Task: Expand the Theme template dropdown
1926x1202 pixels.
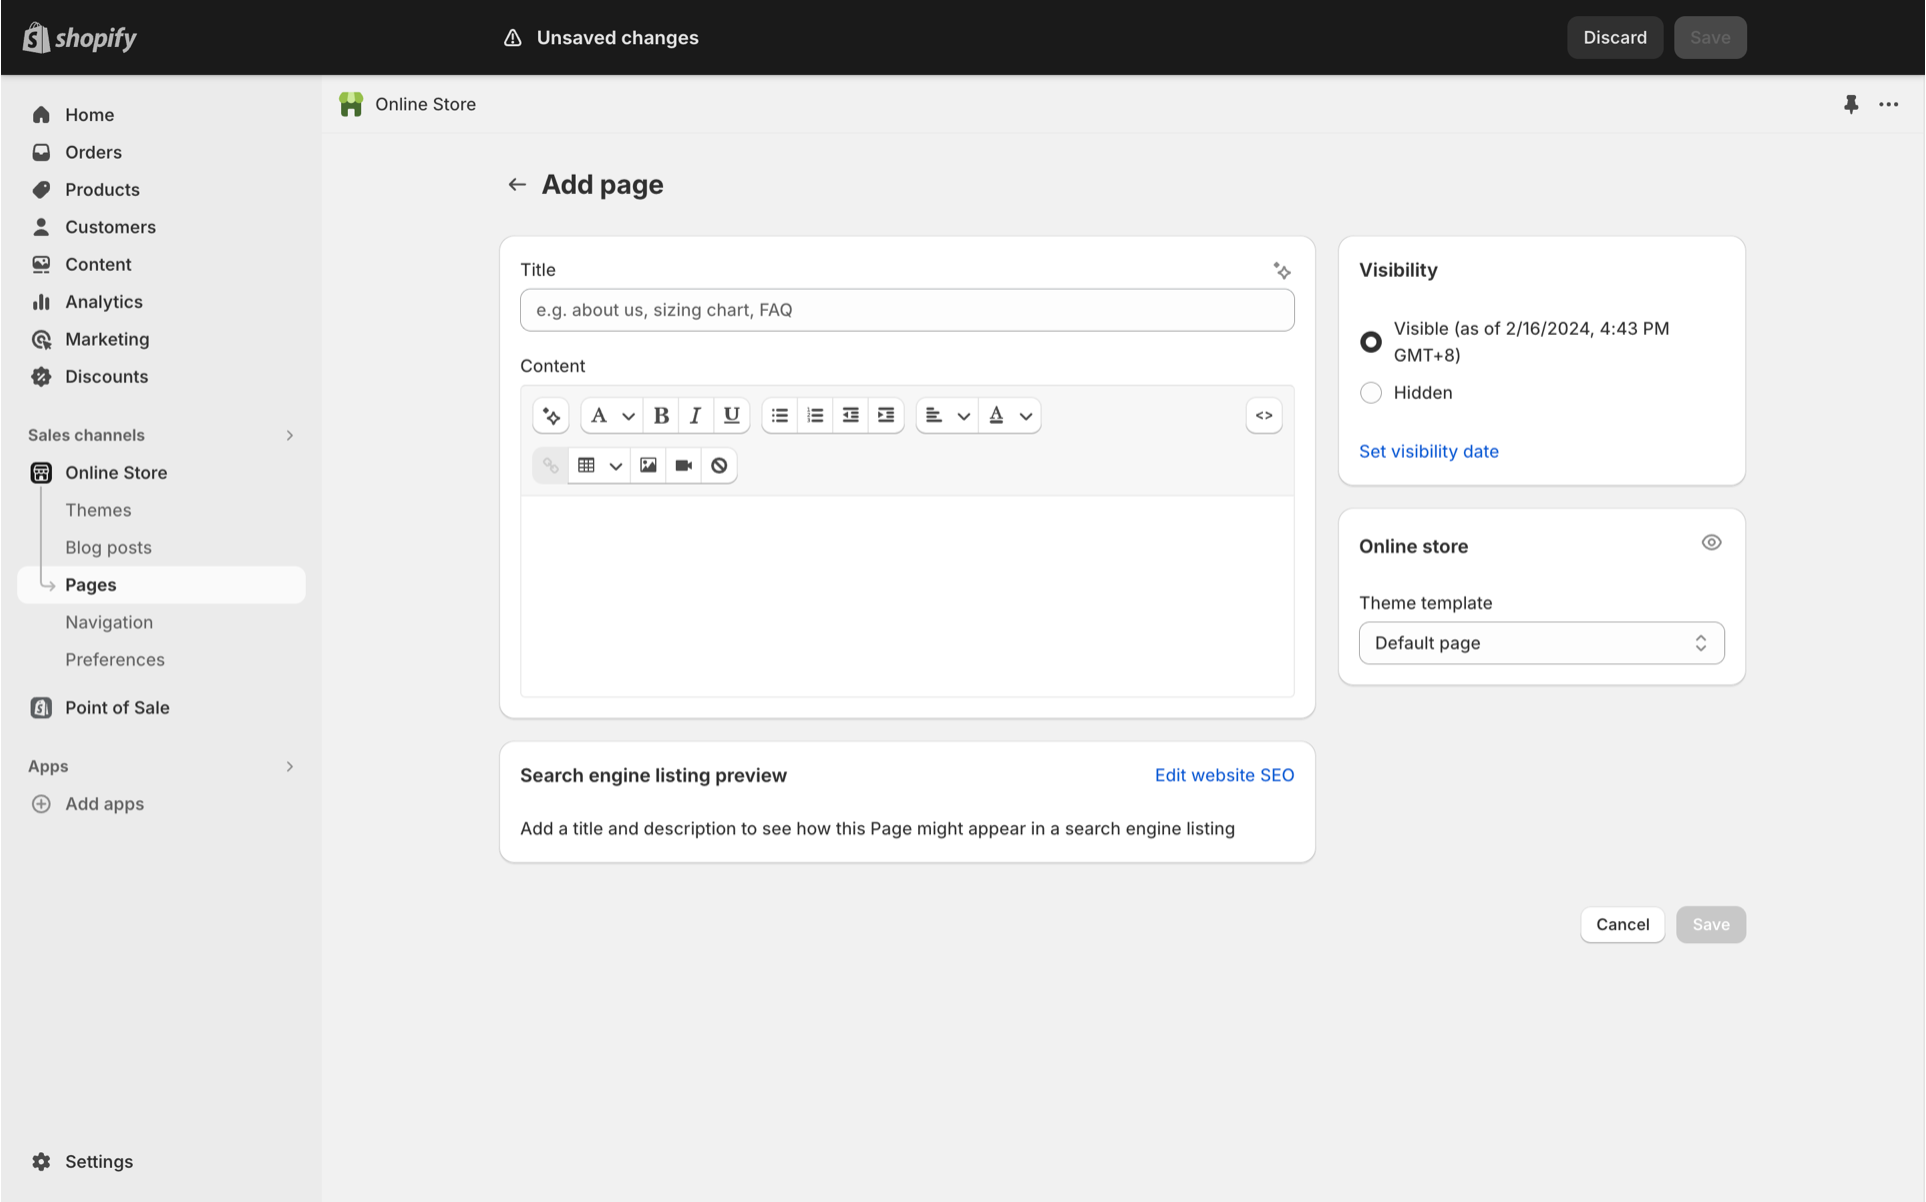Action: 1541,643
